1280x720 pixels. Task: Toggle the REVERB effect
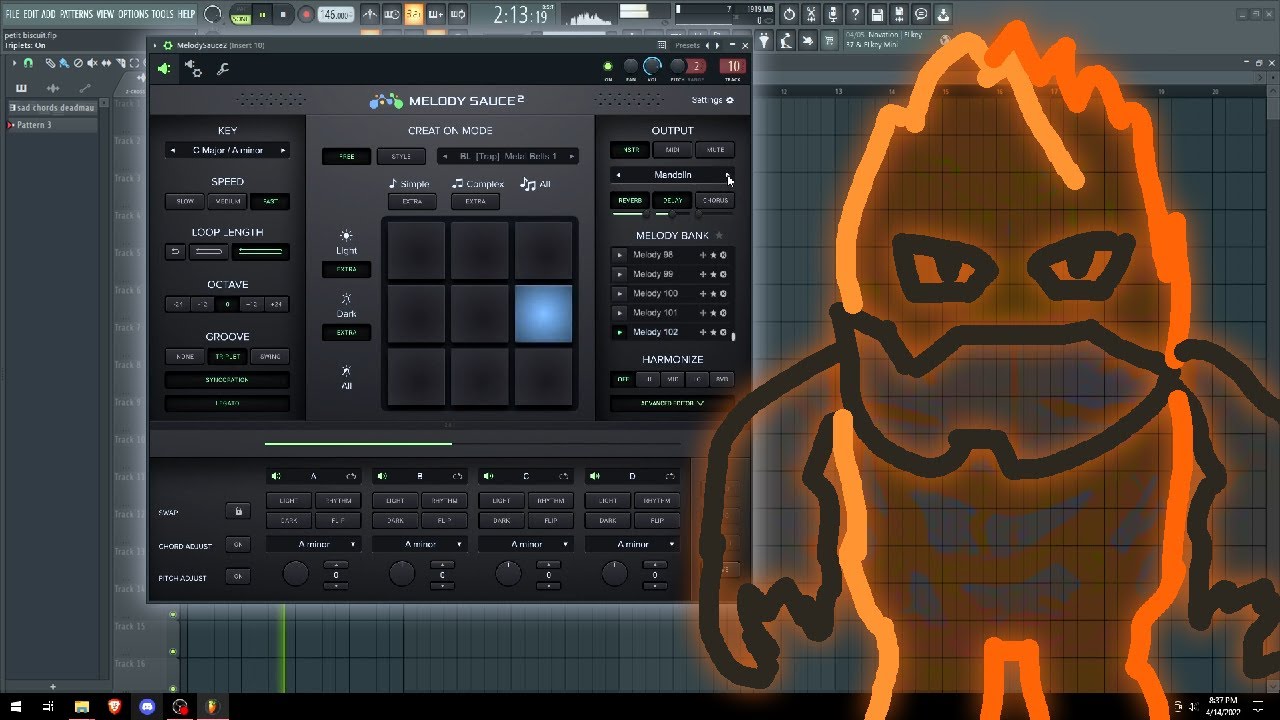coord(630,201)
